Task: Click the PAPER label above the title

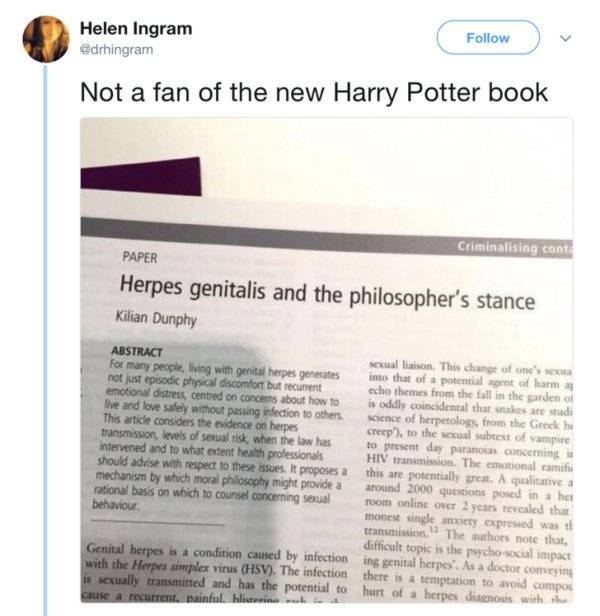Action: [x=139, y=257]
